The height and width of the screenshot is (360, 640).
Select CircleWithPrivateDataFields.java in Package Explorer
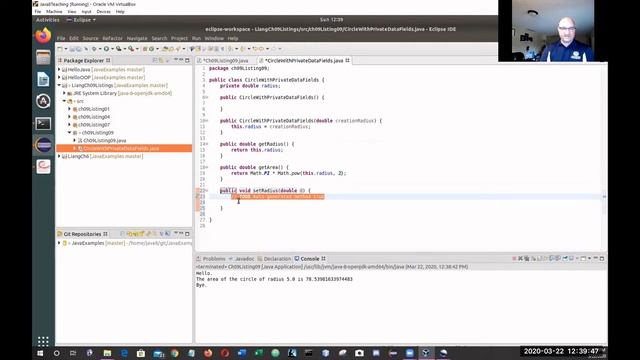tap(121, 148)
